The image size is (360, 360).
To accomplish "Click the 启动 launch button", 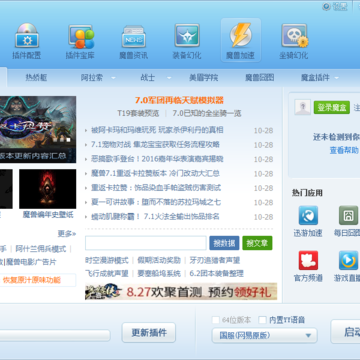I will [345, 332].
